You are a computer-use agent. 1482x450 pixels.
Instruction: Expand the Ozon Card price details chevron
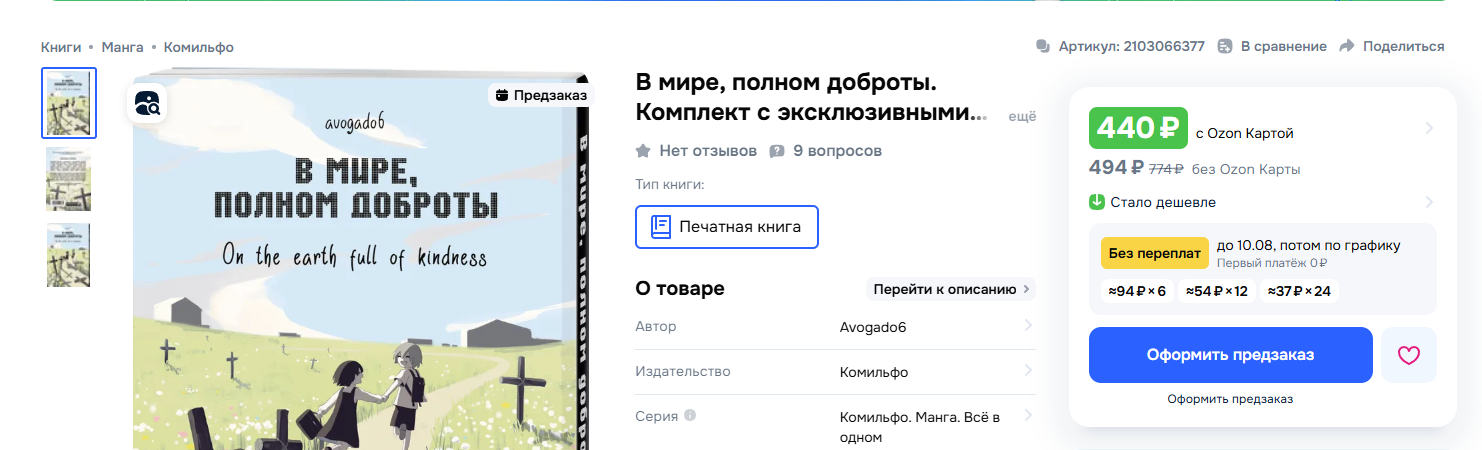point(1429,128)
